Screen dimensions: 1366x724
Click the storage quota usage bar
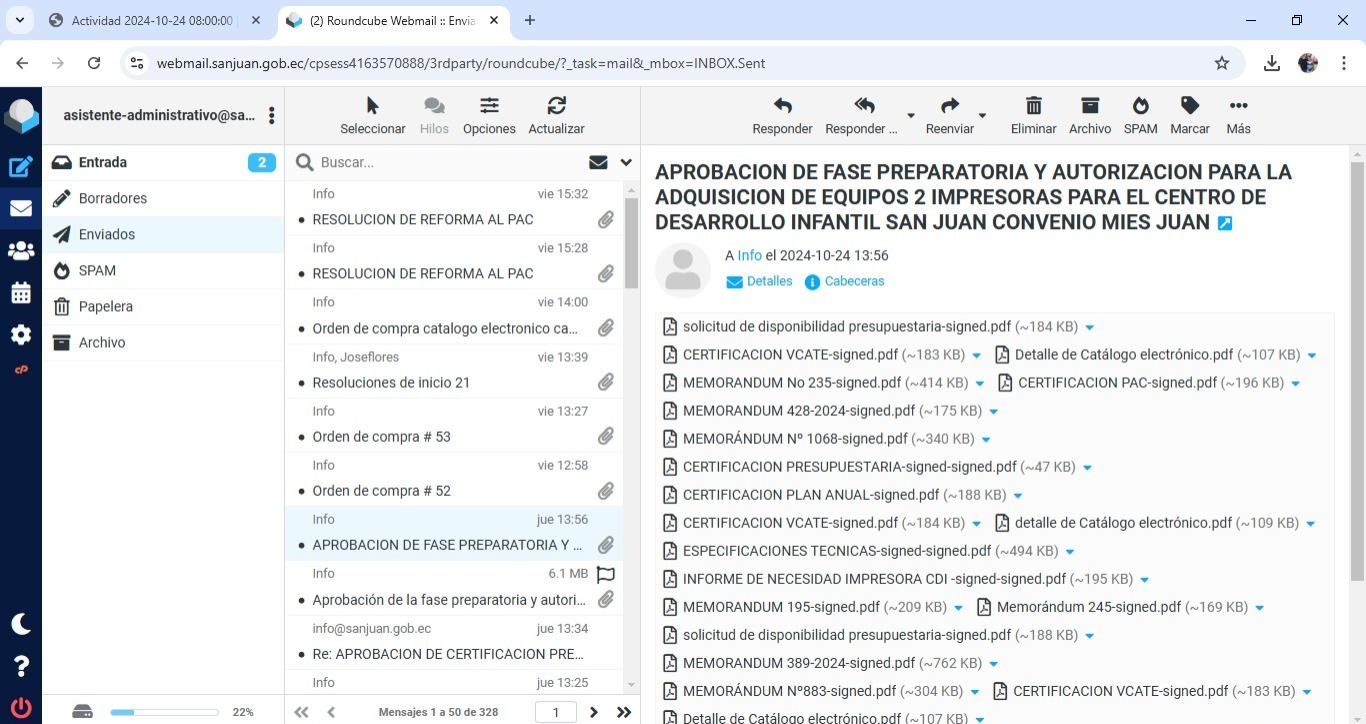(164, 712)
